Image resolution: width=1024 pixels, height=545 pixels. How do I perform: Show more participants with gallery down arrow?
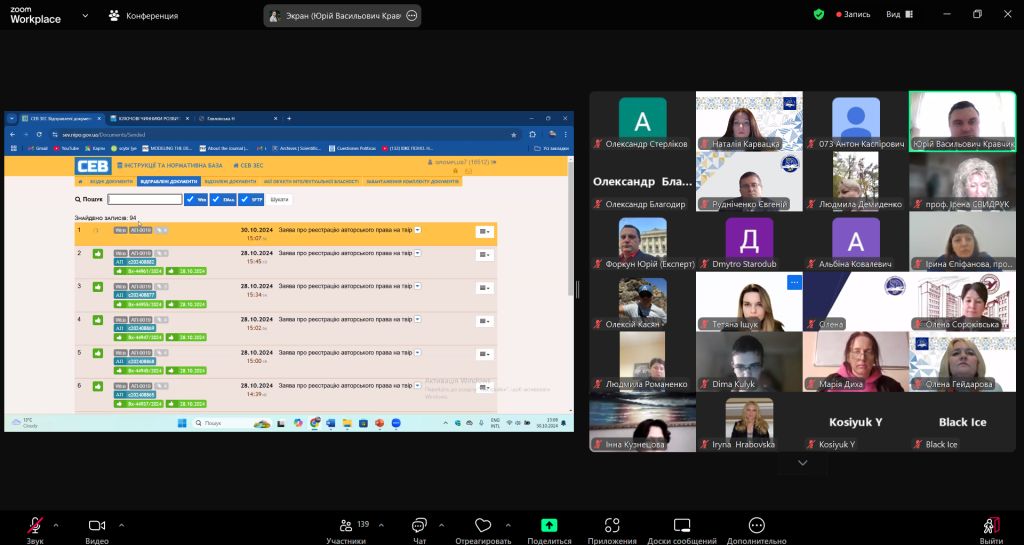pos(803,463)
